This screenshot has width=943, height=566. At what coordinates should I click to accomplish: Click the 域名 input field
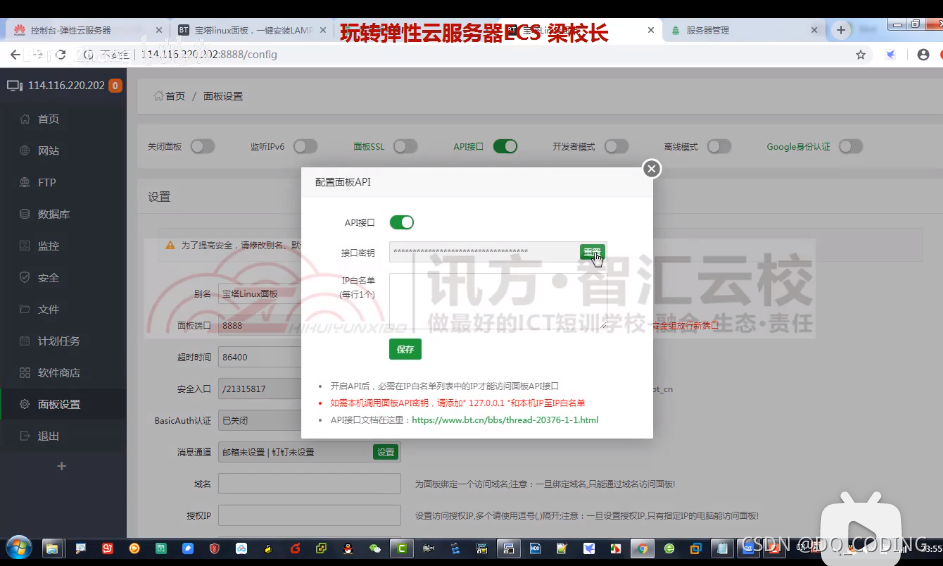[x=309, y=484]
